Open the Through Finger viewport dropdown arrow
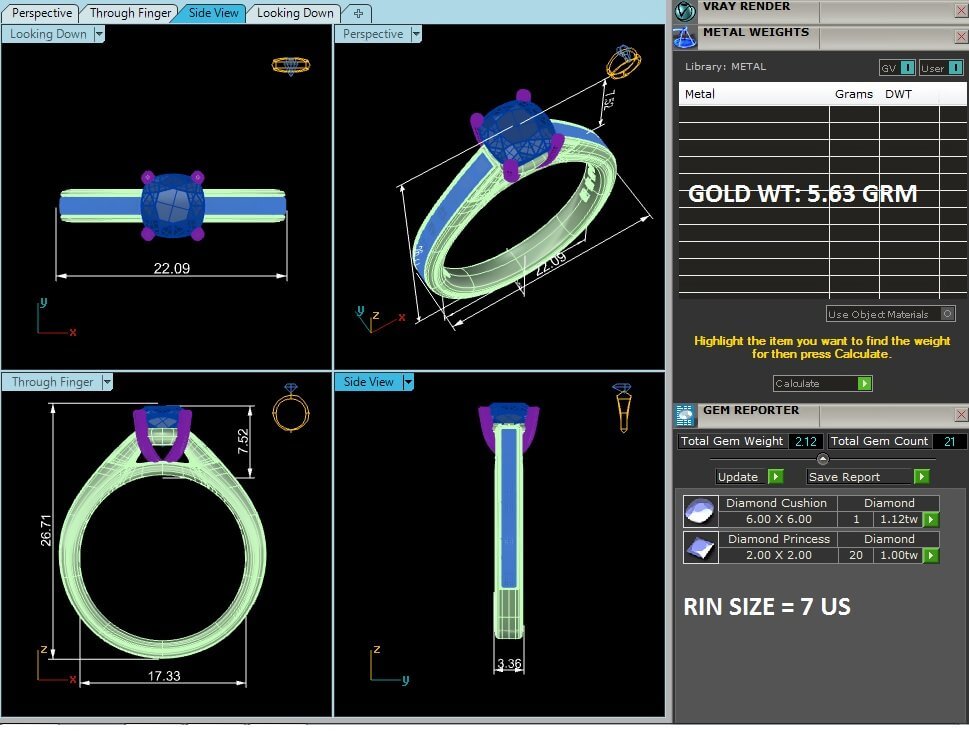This screenshot has height=731, width=969. [106, 382]
